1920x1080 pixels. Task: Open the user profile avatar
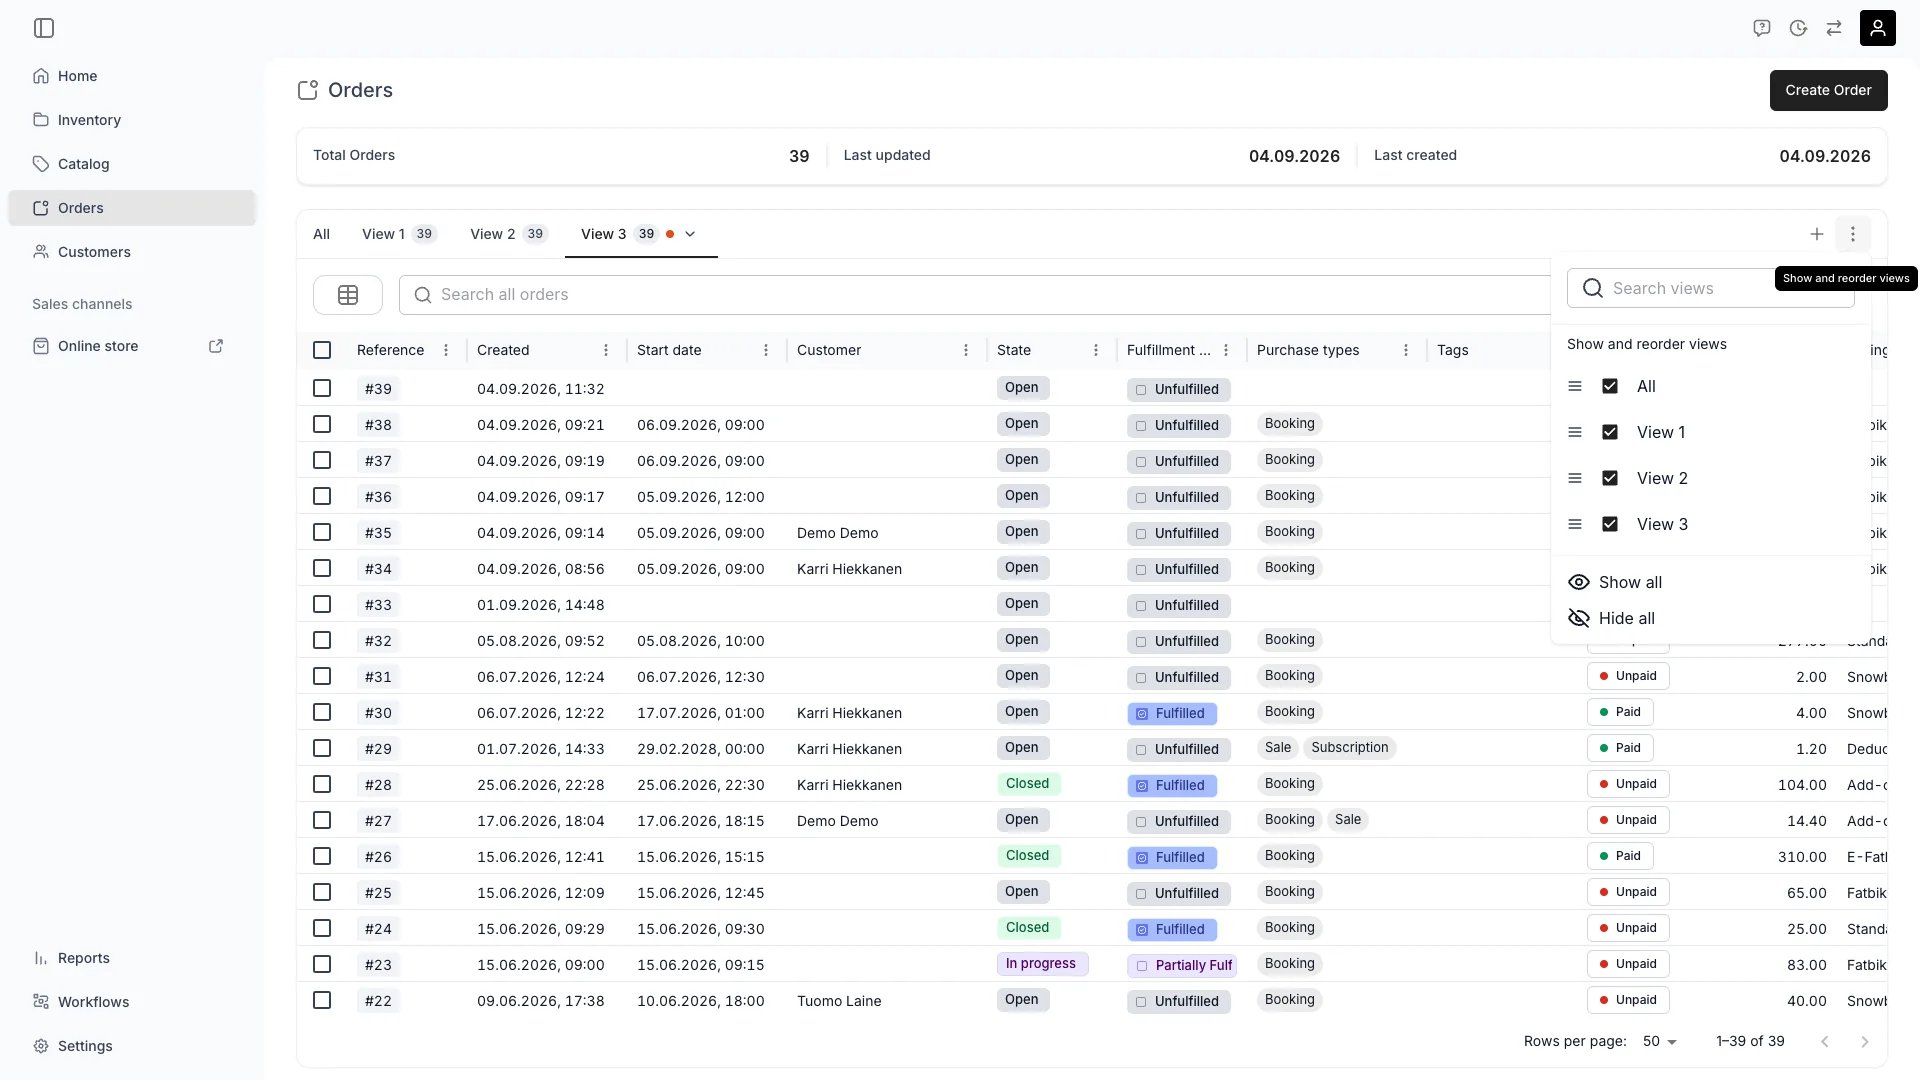pos(1878,28)
